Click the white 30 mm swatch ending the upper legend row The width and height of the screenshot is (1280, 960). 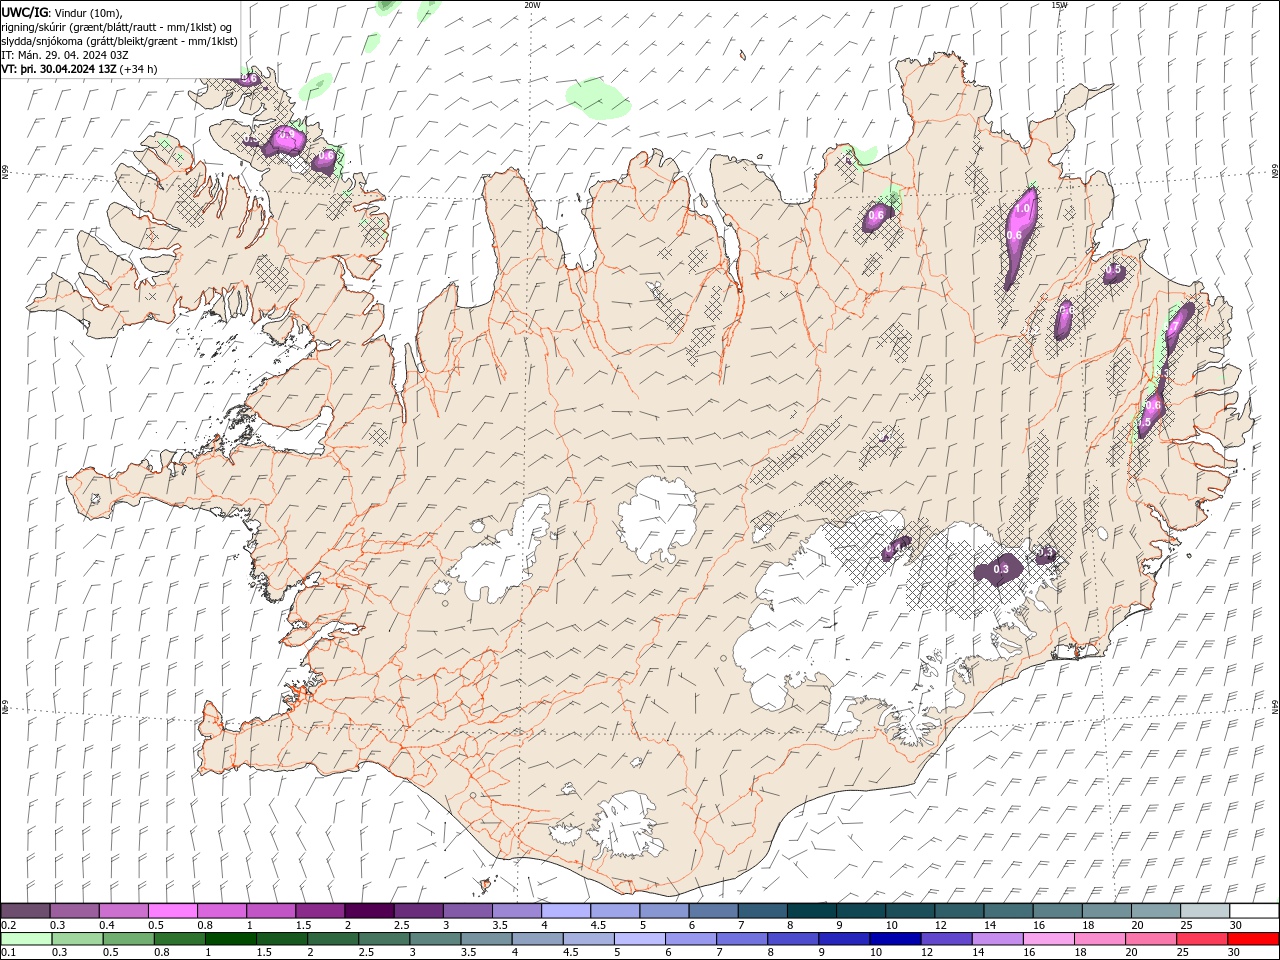[1254, 911]
